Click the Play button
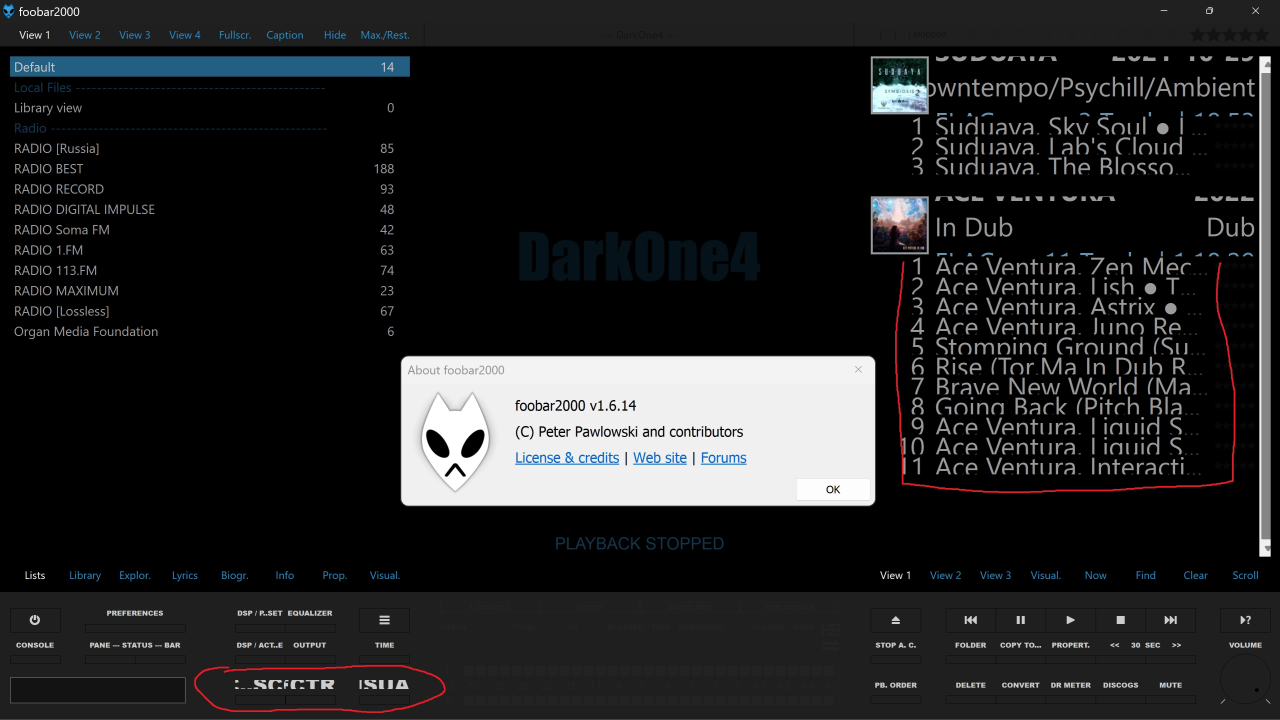 tap(1070, 620)
